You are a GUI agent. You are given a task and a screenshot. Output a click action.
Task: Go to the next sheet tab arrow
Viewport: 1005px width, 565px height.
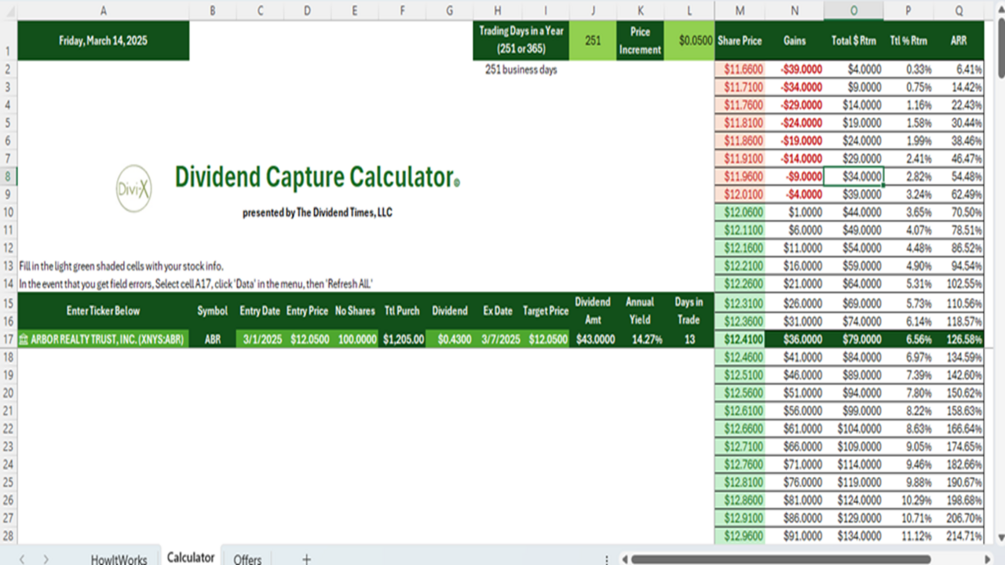click(46, 559)
